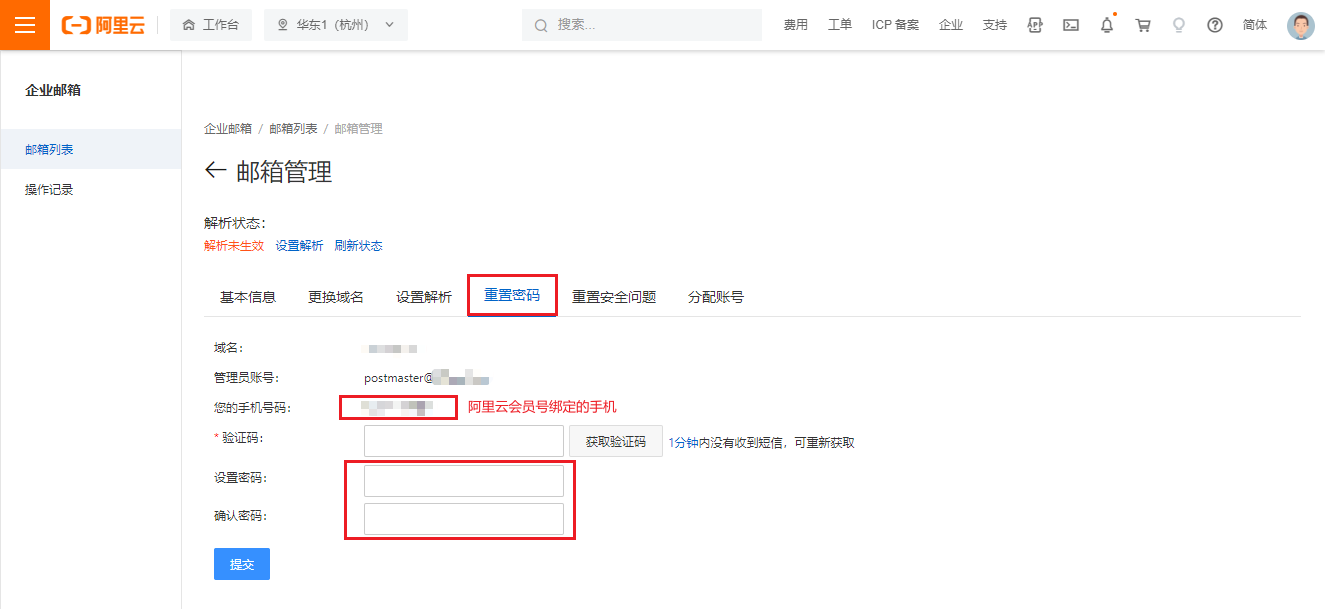The image size is (1325, 609).
Task: Open the notifications bell
Action: [x=1107, y=25]
